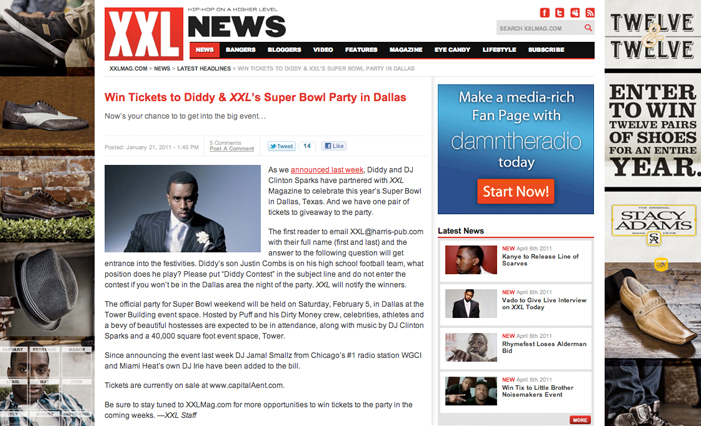Click the XXL logo

click(x=144, y=34)
